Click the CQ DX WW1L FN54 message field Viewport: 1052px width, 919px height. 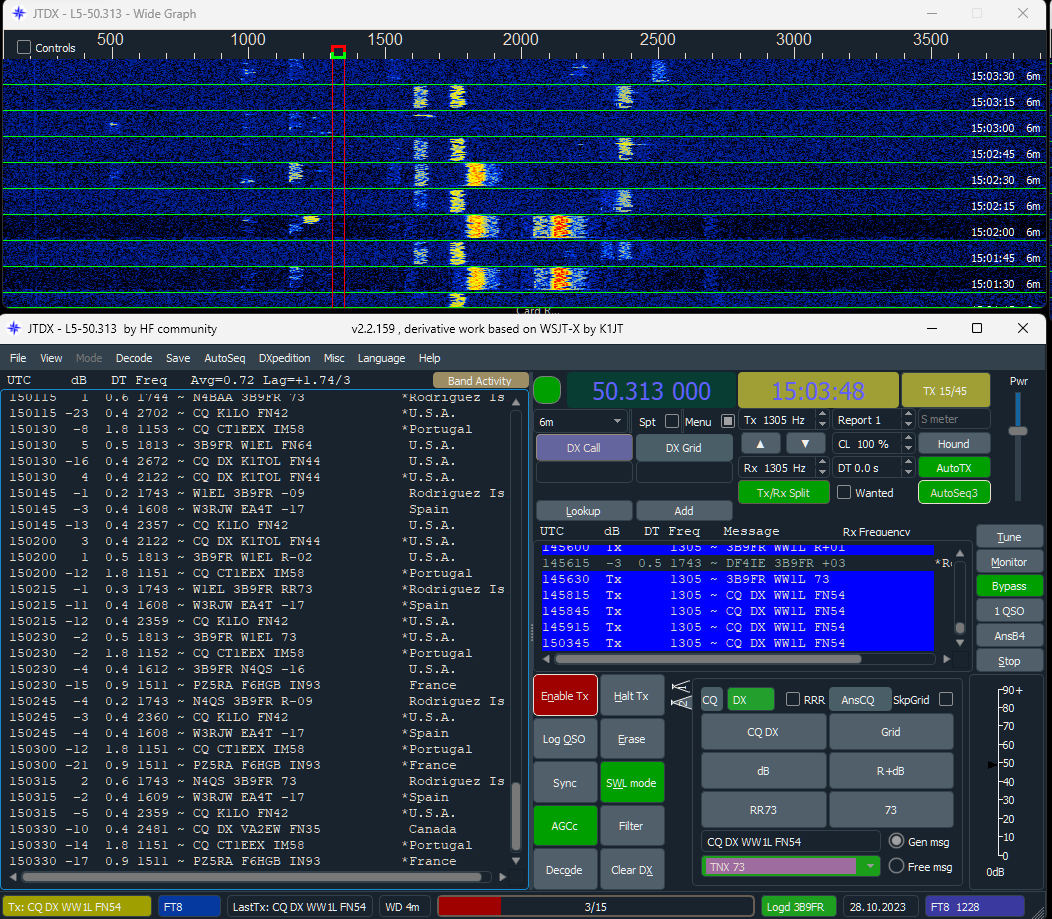791,841
